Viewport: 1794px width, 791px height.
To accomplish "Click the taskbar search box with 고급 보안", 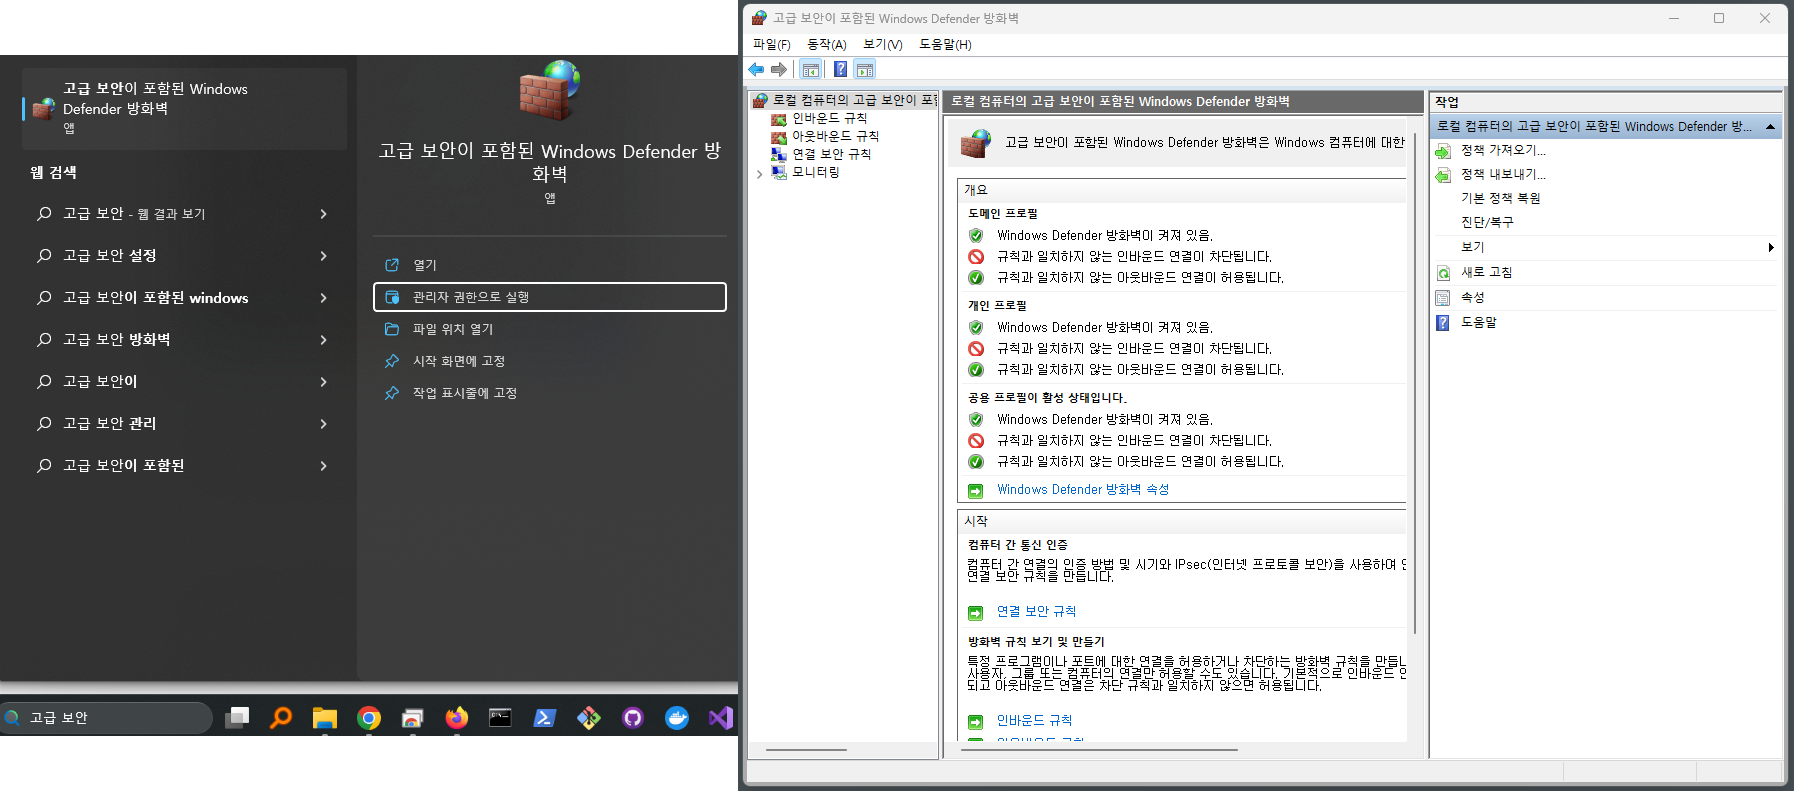I will [x=106, y=718].
